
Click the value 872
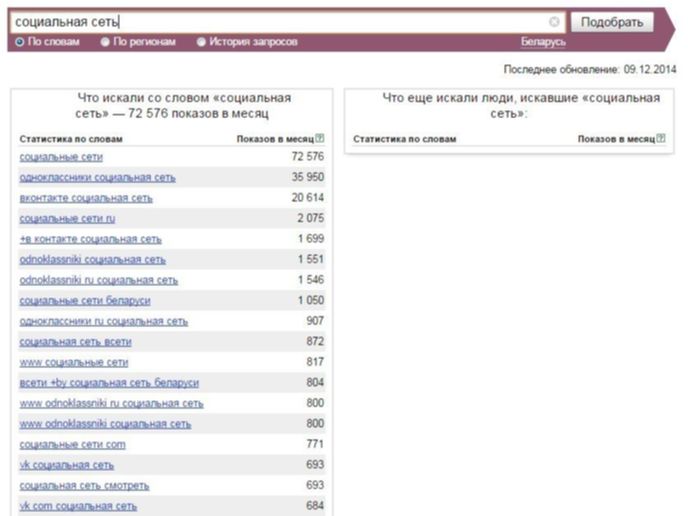coord(315,341)
